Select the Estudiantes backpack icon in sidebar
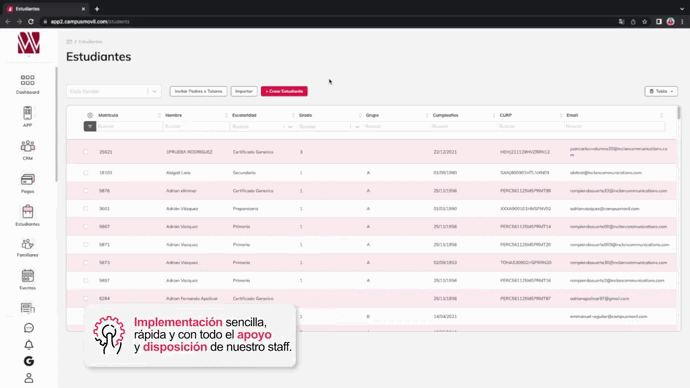690x388 pixels. (27, 215)
